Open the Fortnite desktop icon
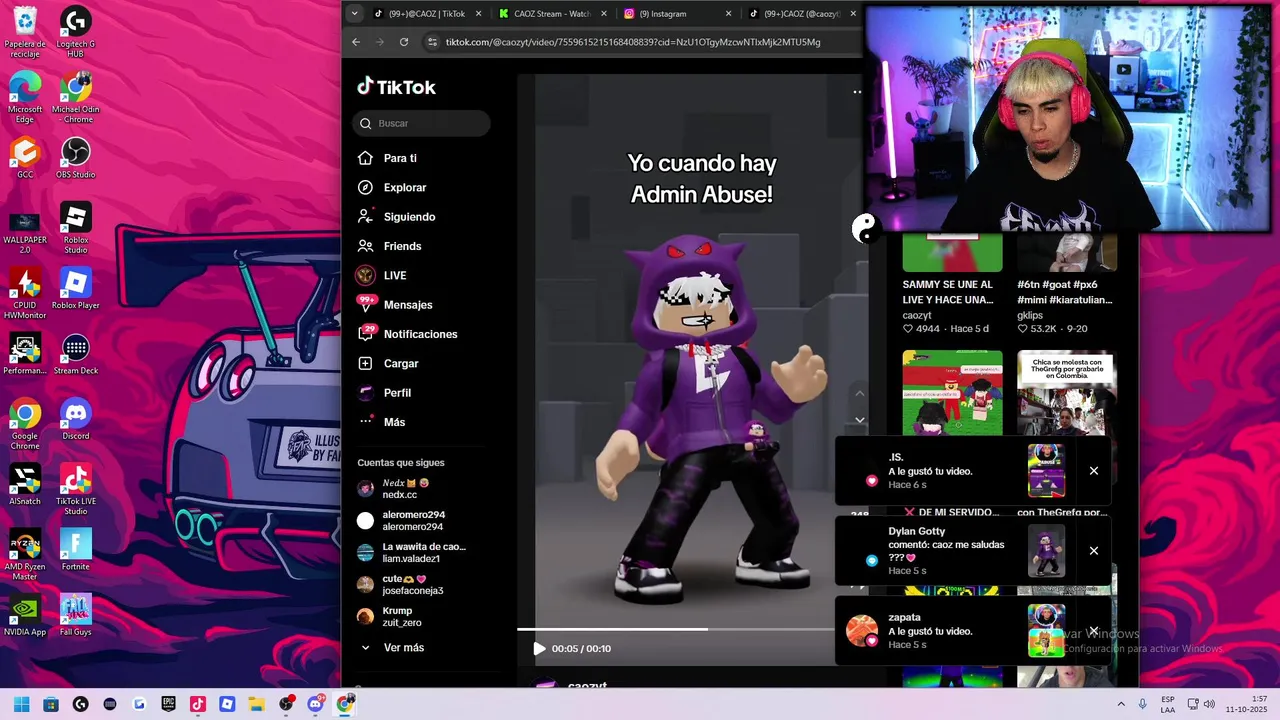 [x=76, y=550]
